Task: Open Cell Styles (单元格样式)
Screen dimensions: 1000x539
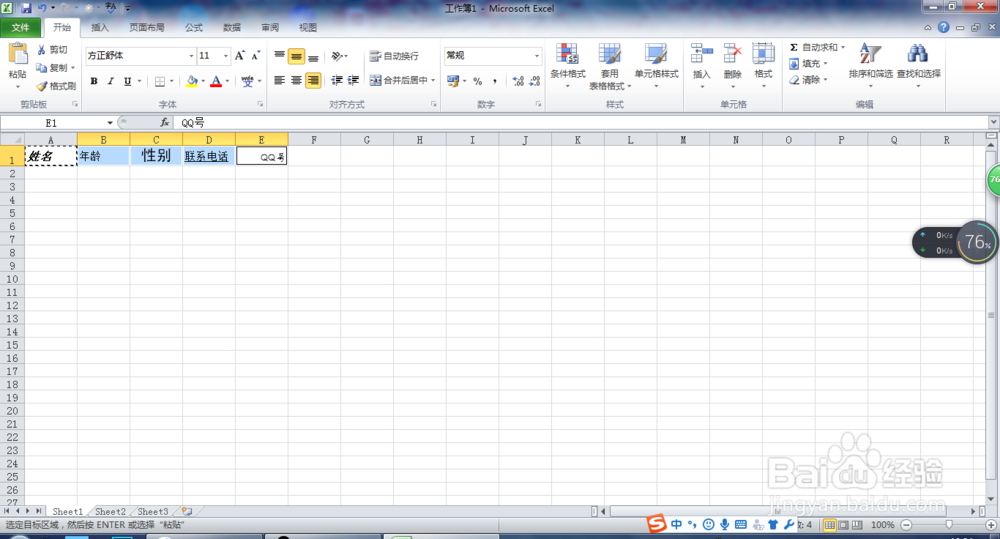Action: 656,64
